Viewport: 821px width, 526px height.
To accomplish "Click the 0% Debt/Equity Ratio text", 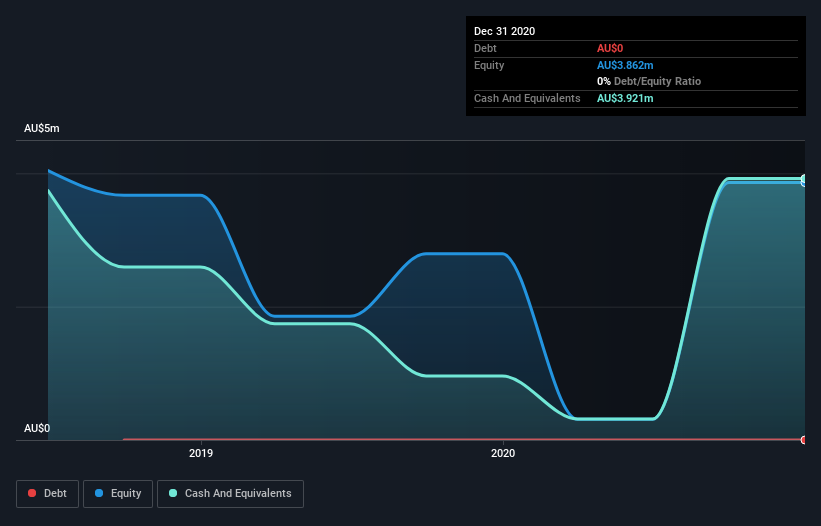I will point(649,82).
